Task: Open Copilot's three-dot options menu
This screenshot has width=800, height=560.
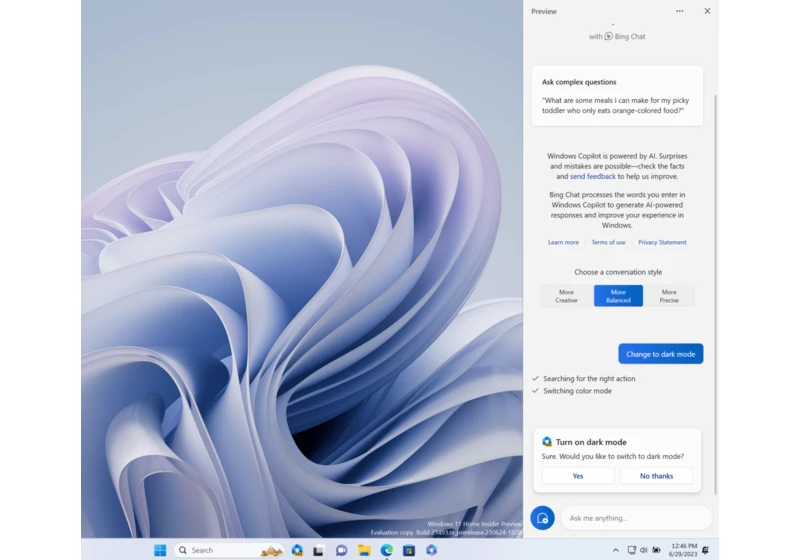Action: click(680, 11)
